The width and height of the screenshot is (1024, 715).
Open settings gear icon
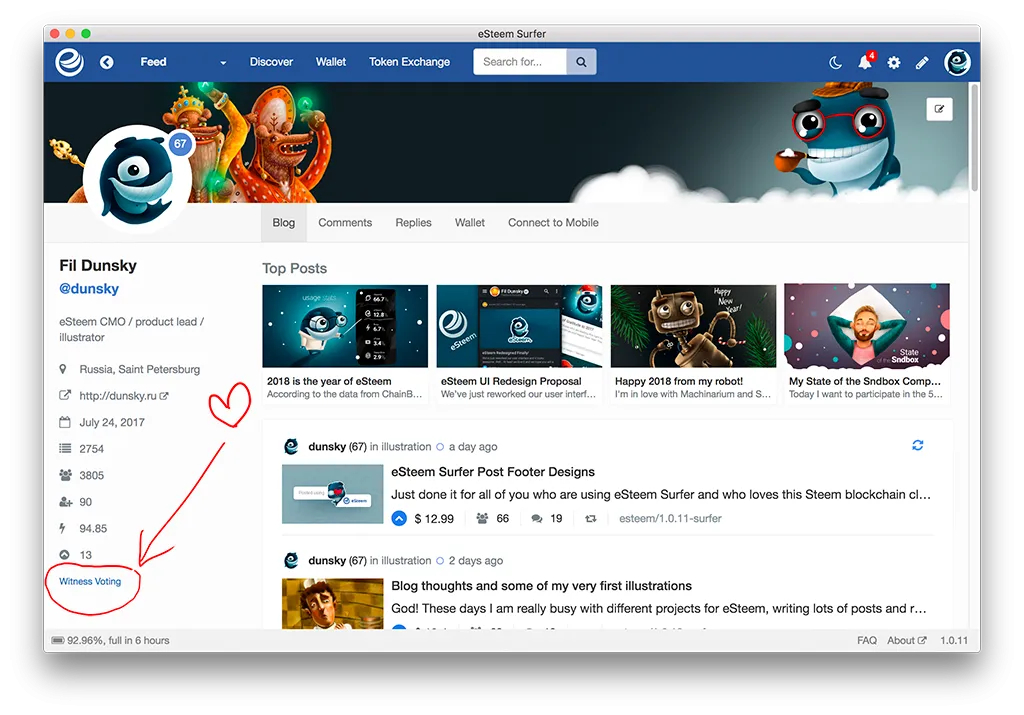[x=893, y=63]
